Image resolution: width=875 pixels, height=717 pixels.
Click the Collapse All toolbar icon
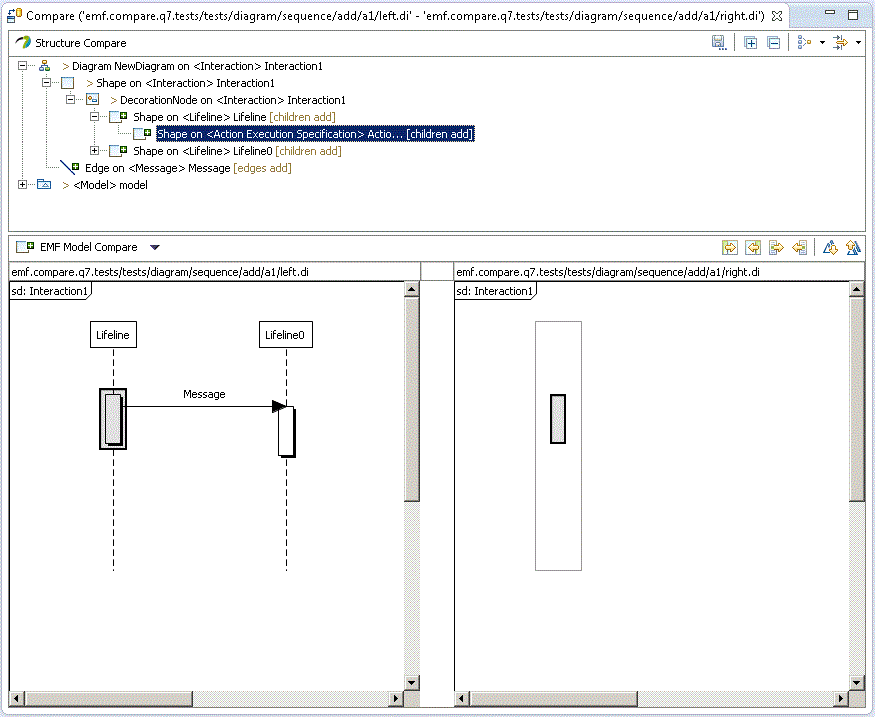[774, 43]
